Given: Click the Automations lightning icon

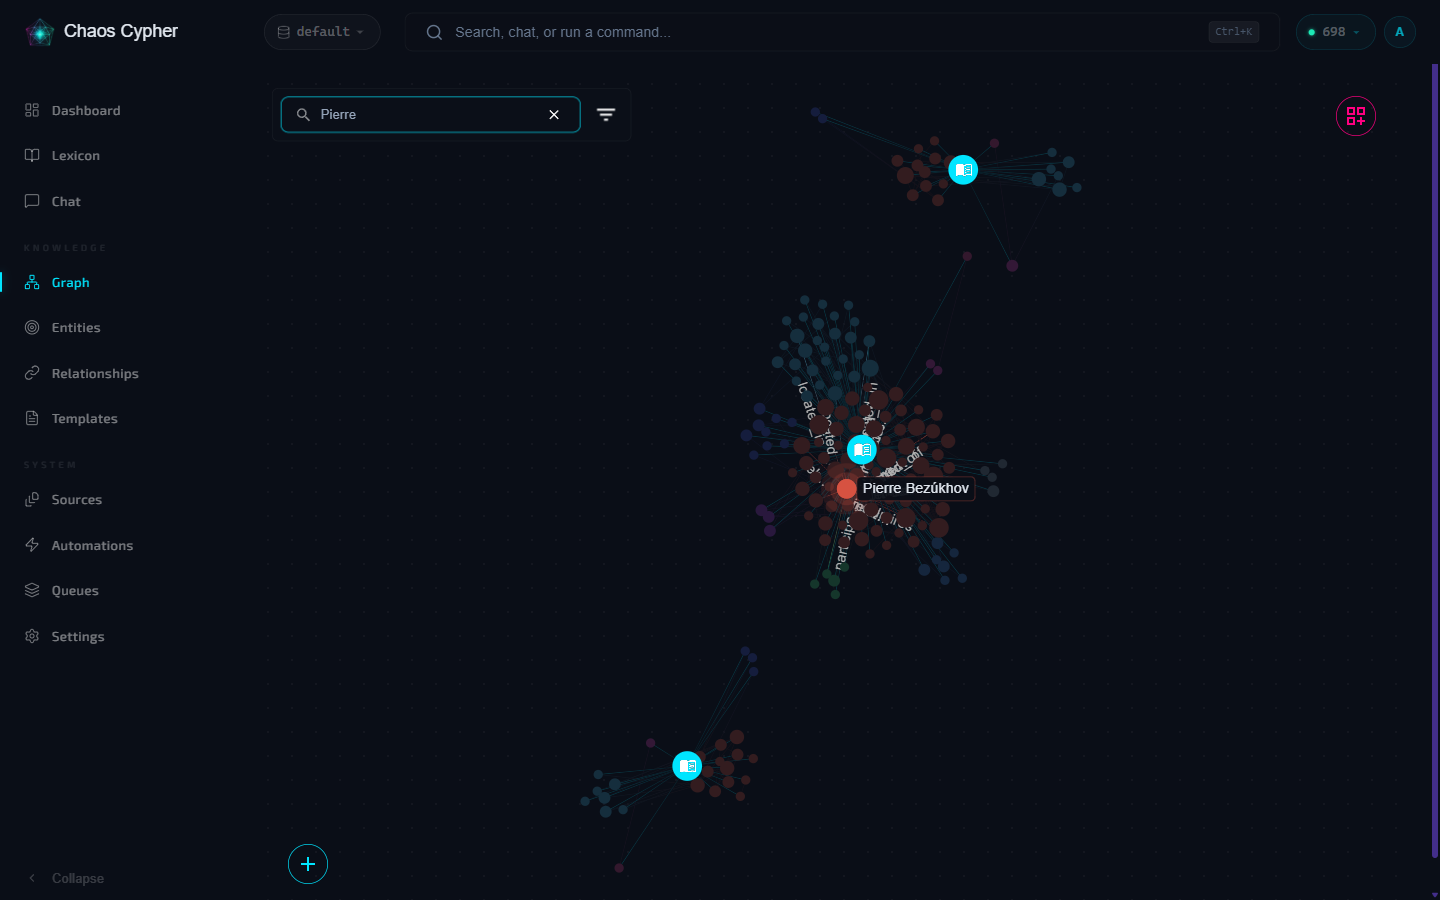Looking at the screenshot, I should coord(32,545).
